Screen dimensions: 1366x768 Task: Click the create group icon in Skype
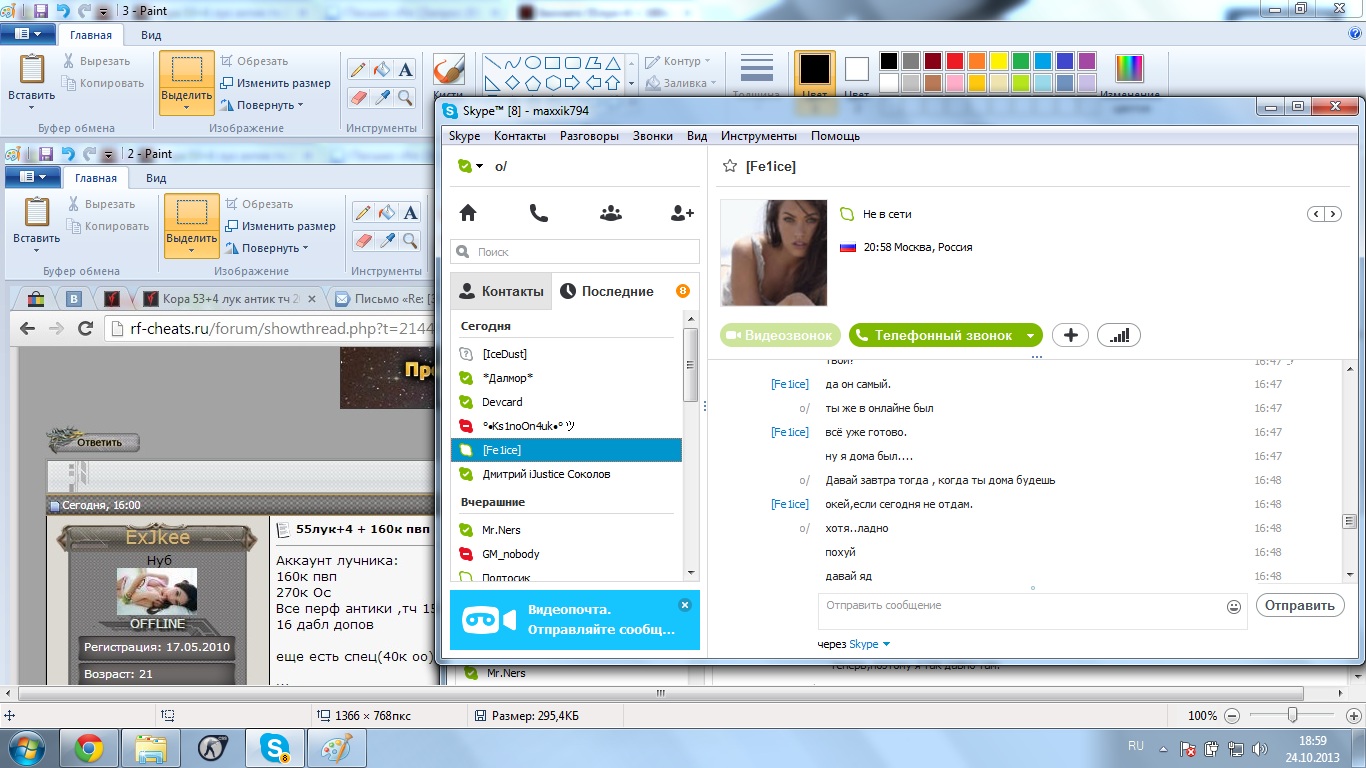click(x=611, y=213)
